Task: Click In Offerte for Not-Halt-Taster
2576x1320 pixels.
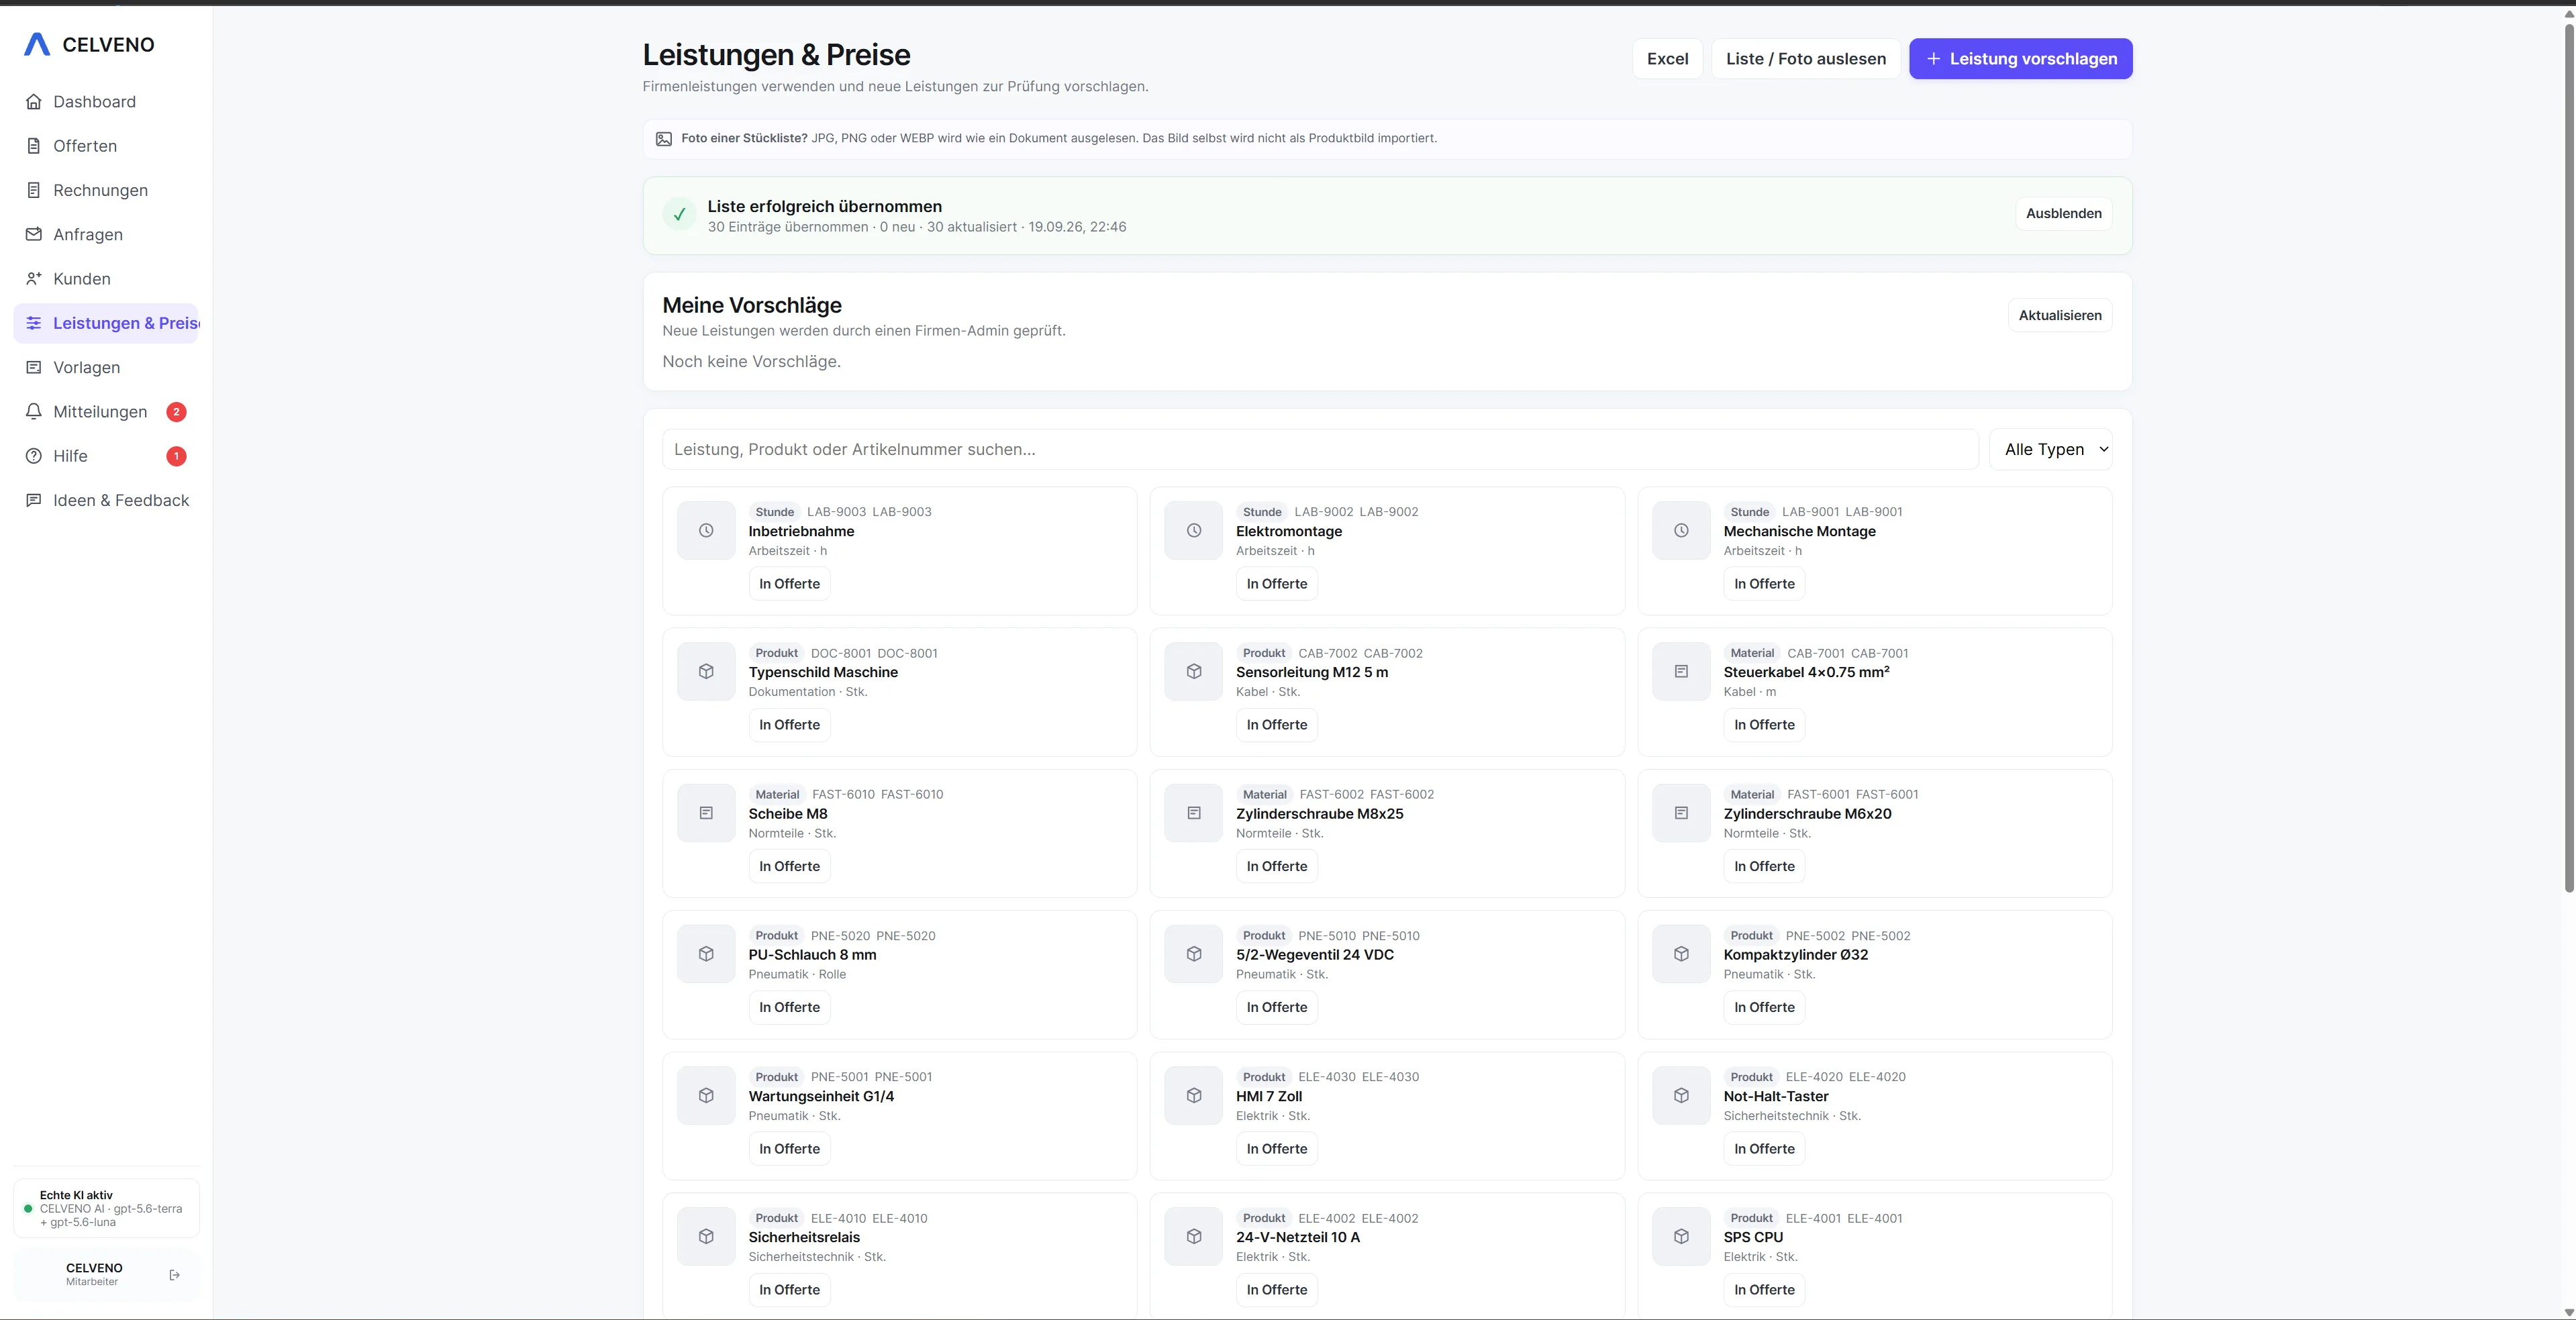Action: 1764,1149
